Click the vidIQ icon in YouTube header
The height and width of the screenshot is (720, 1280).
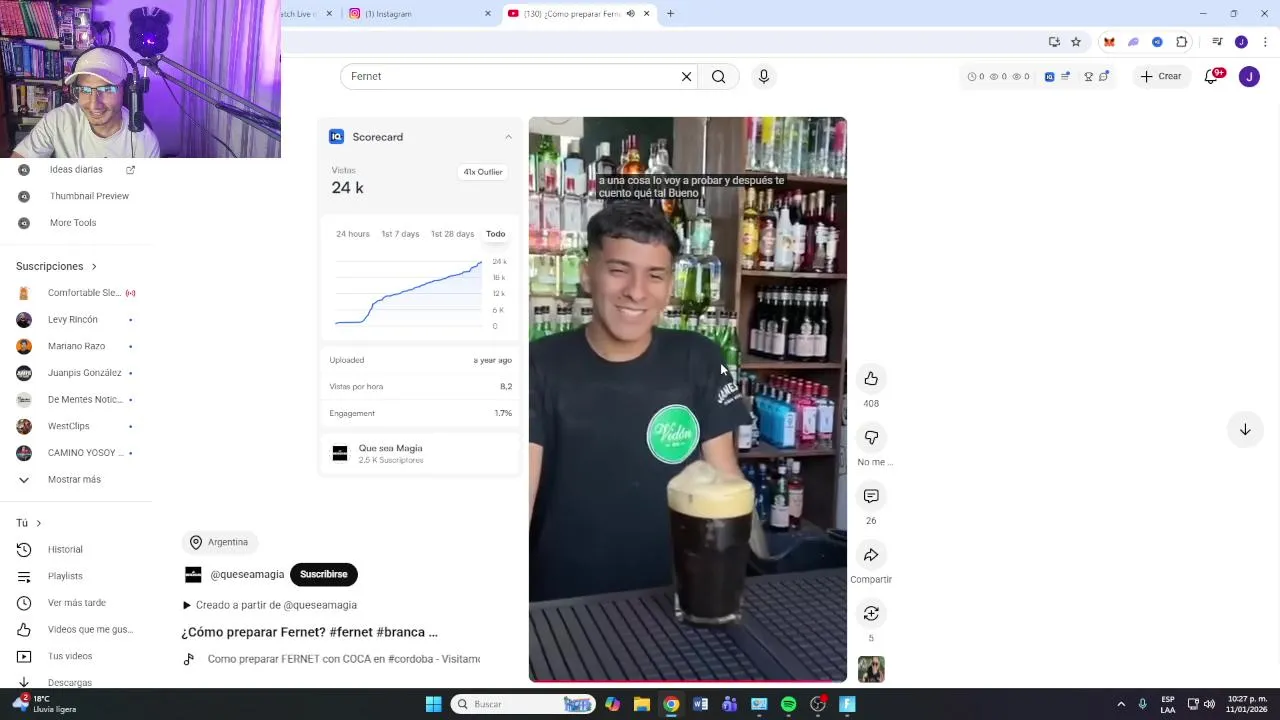click(1049, 76)
